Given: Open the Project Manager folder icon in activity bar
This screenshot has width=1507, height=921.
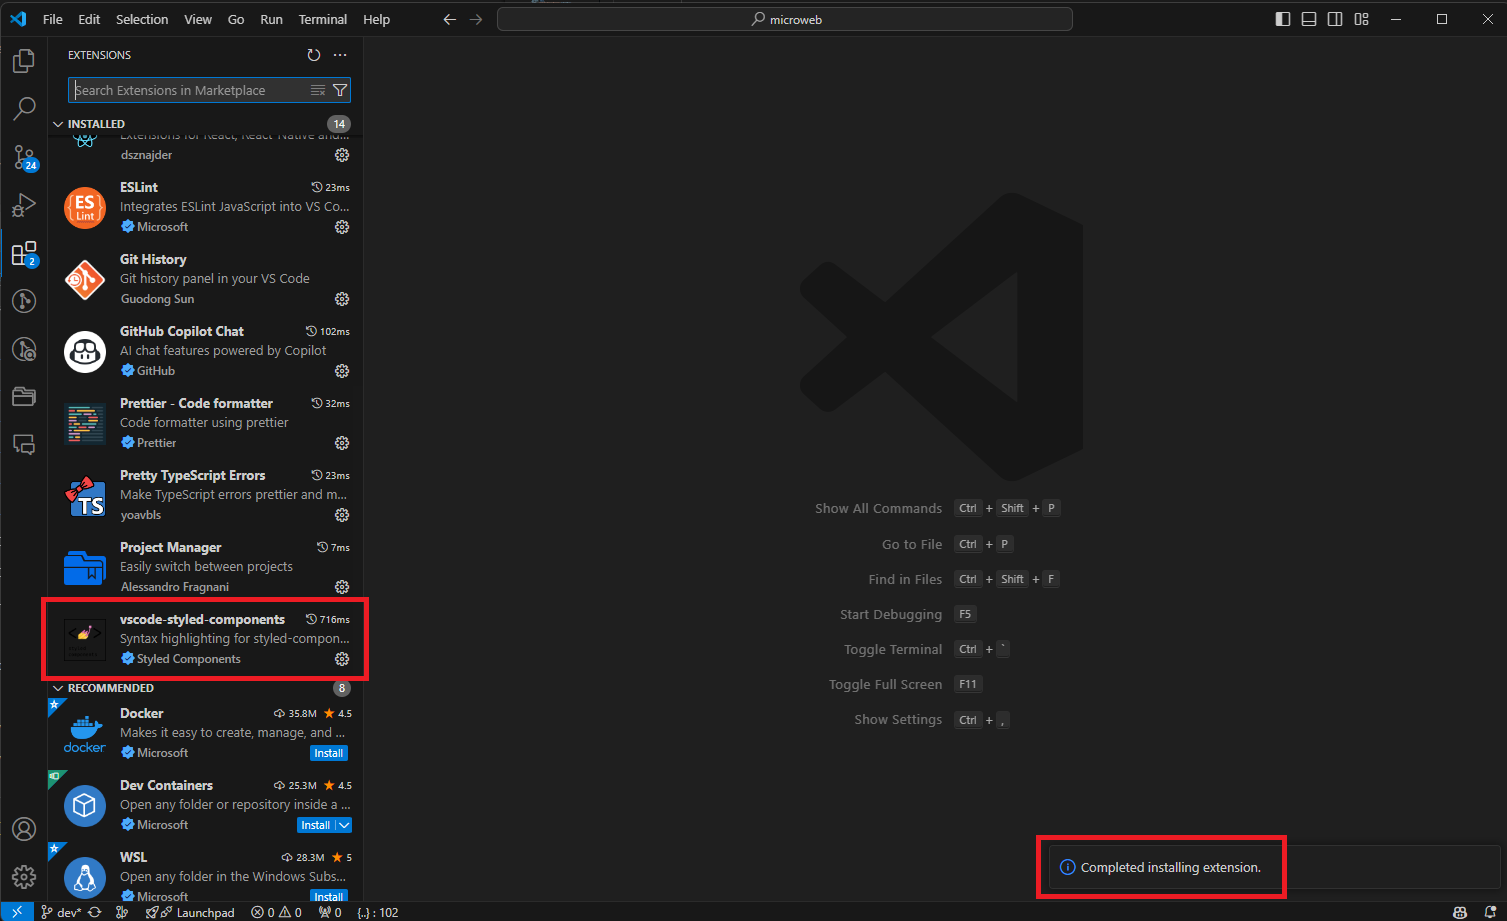Looking at the screenshot, I should [x=24, y=397].
